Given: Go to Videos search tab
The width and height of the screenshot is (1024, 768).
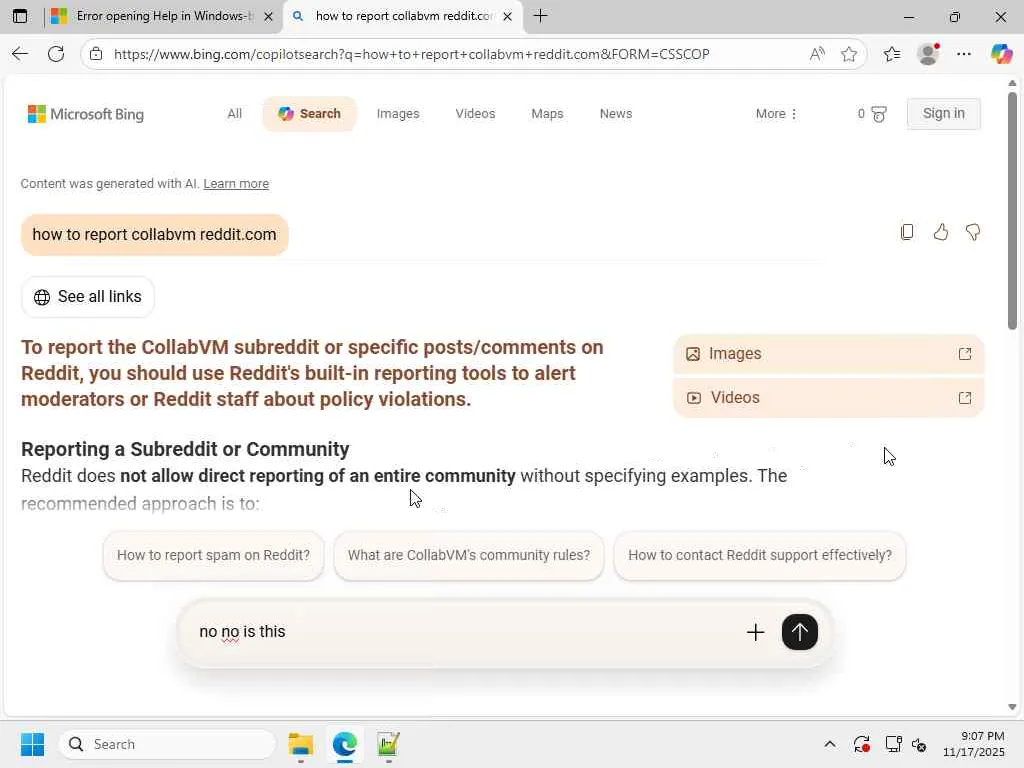Looking at the screenshot, I should [475, 114].
